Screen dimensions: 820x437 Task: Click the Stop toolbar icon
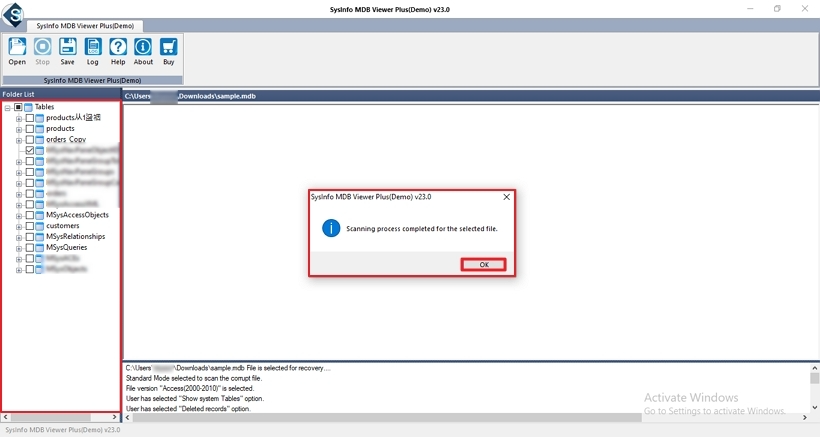(x=42, y=51)
